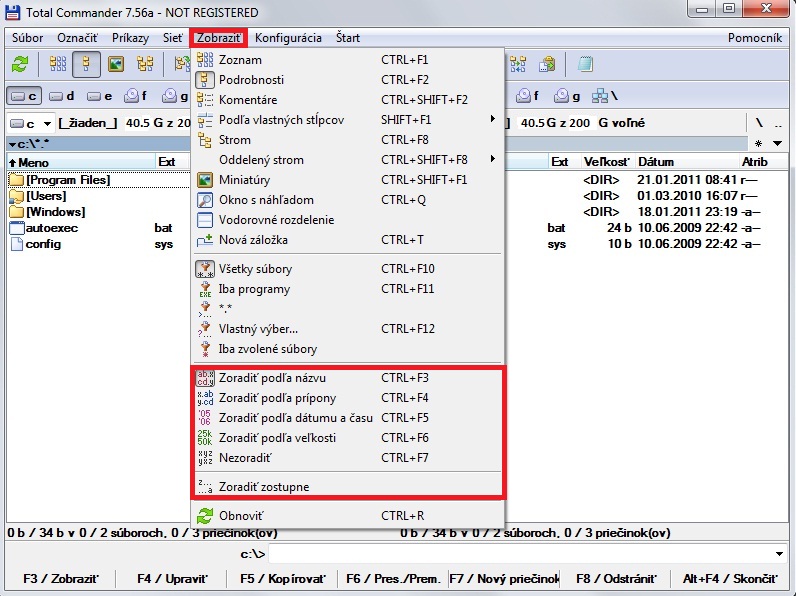Screen dimensions: 796x596
Task: Click F8 / Odstrániť button
Action: point(616,579)
